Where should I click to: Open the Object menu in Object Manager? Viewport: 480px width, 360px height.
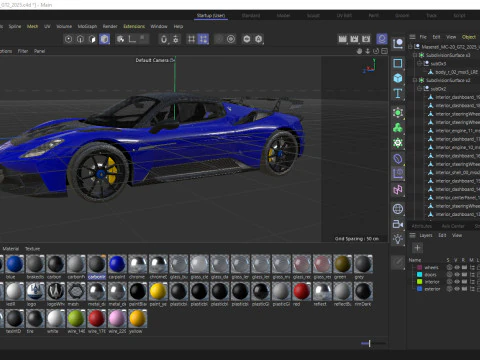pyautogui.click(x=469, y=37)
